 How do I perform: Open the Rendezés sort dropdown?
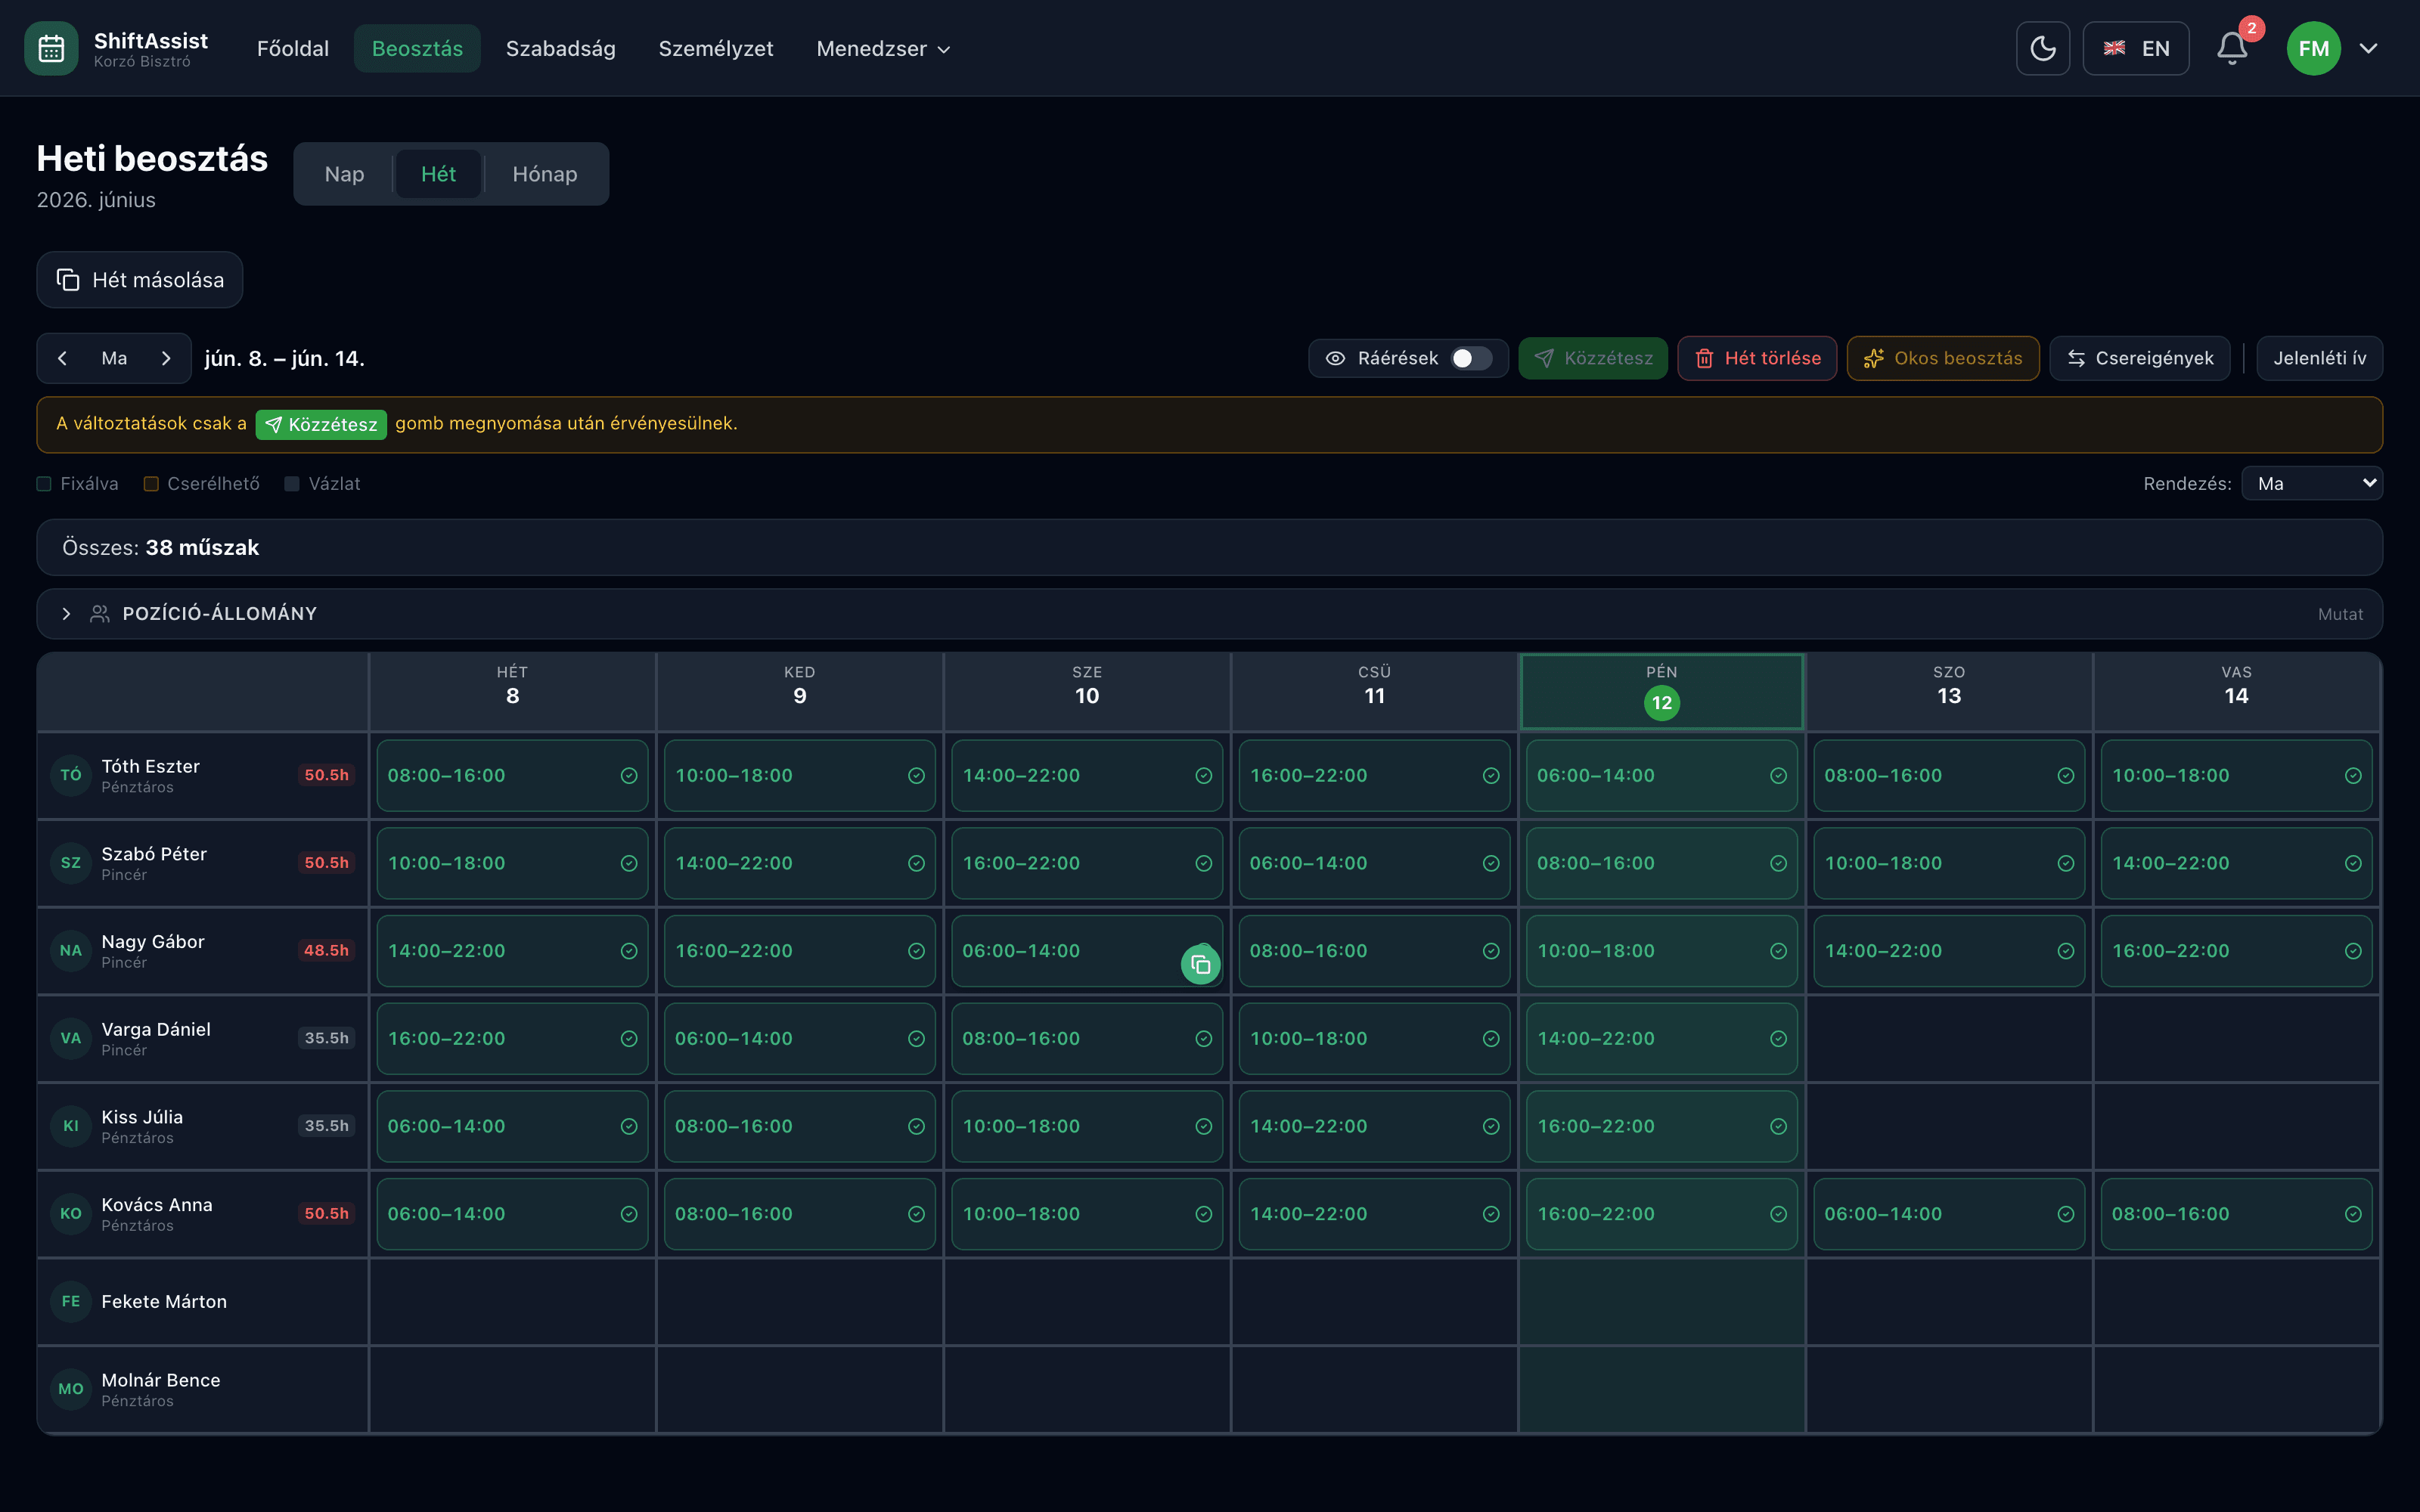[x=2312, y=484]
